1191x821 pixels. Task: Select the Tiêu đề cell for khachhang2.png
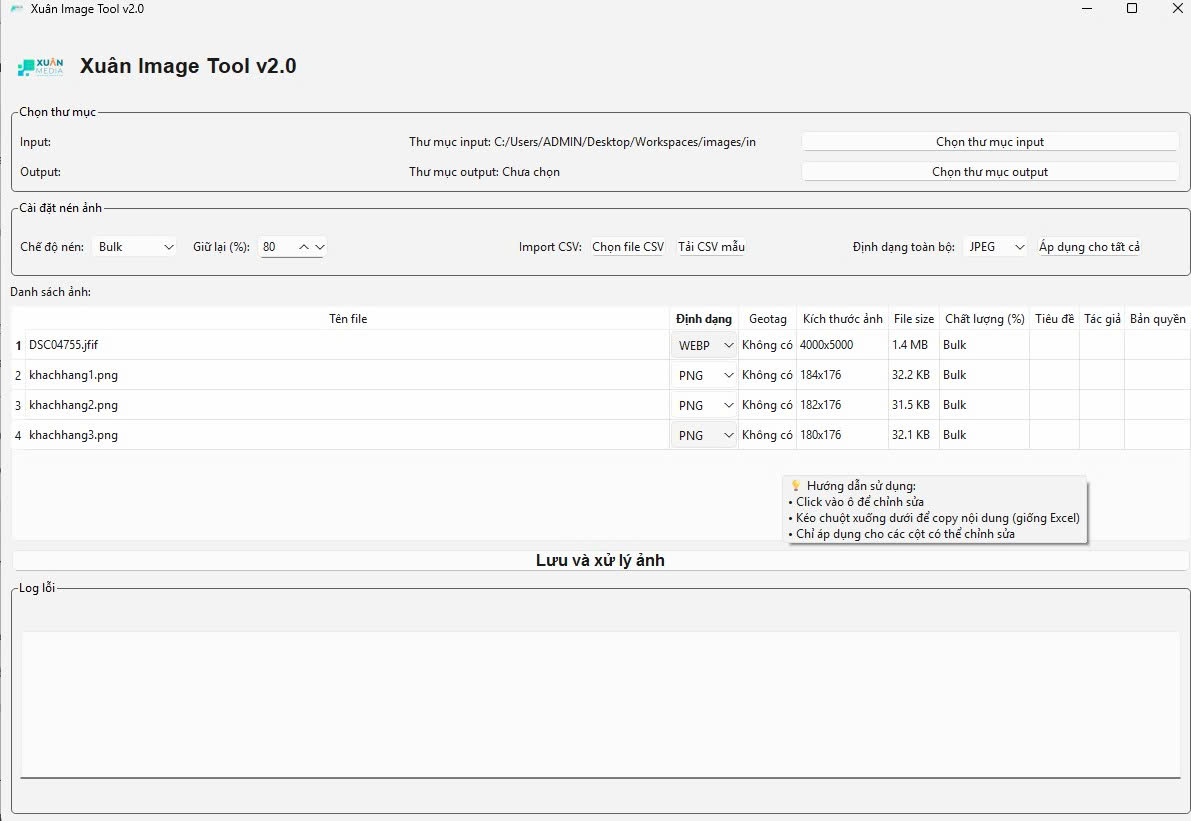click(1054, 405)
